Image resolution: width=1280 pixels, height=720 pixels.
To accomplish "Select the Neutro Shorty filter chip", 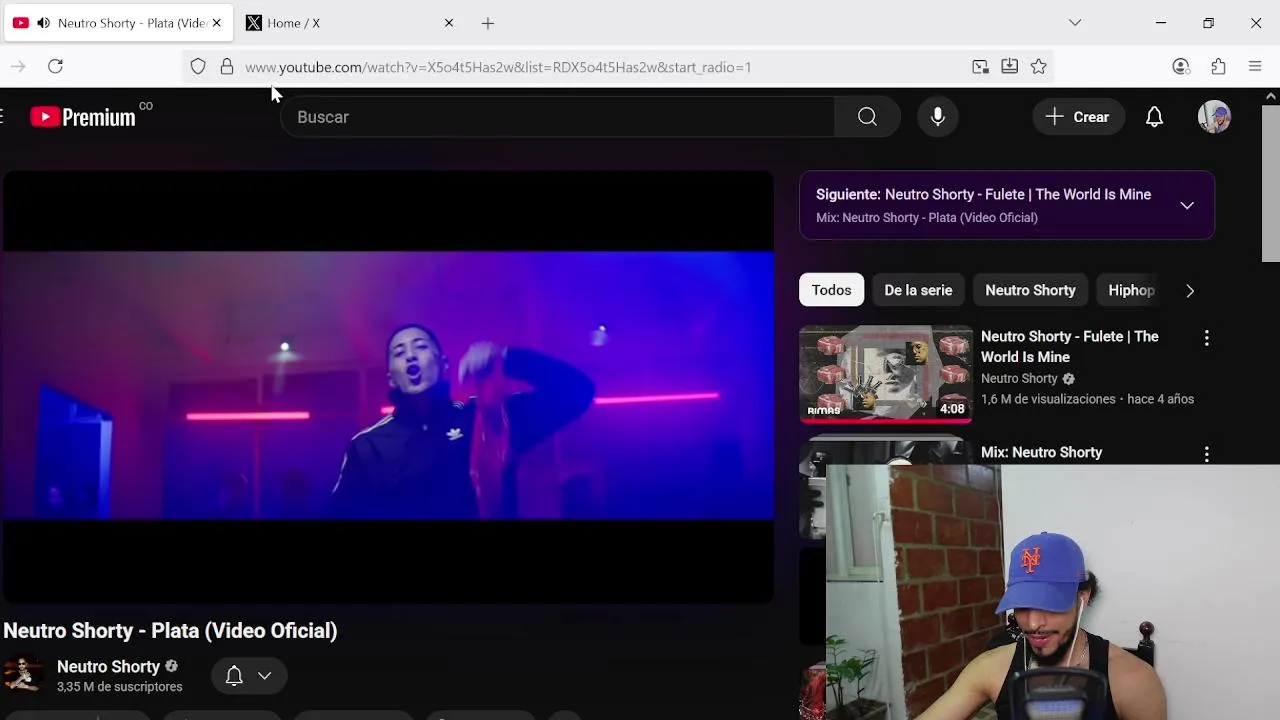I will coord(1030,290).
